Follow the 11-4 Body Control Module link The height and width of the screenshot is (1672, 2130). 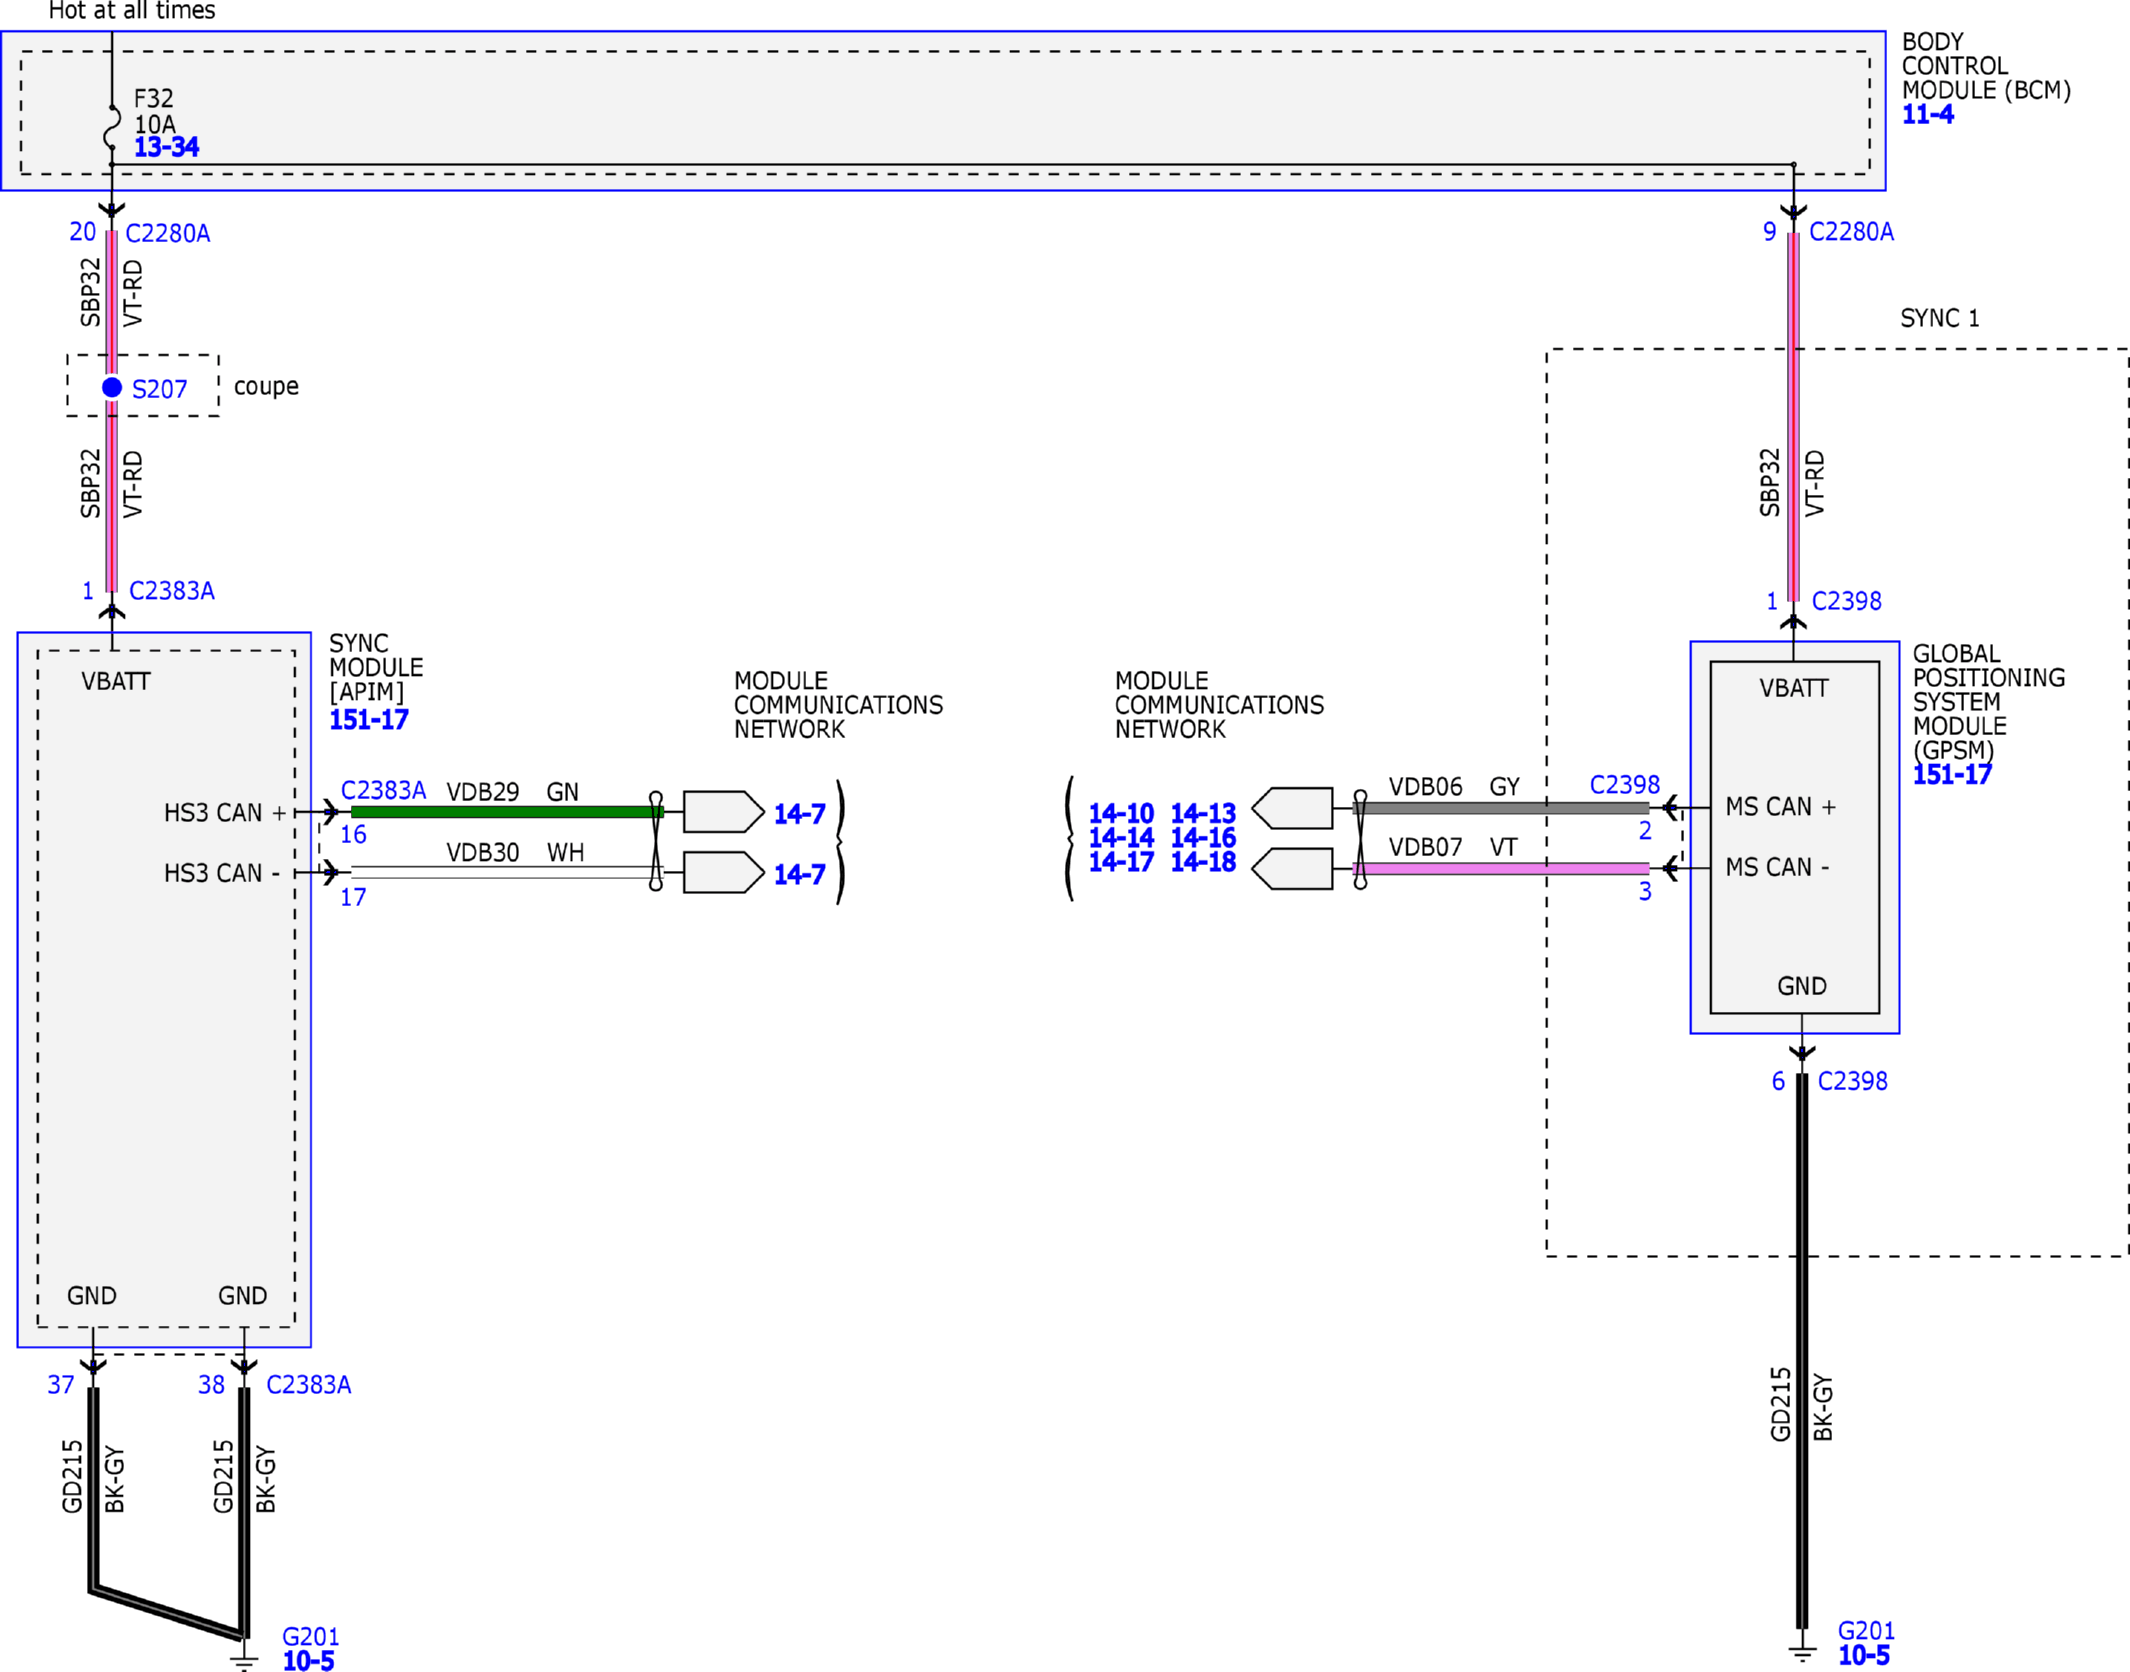point(1927,114)
